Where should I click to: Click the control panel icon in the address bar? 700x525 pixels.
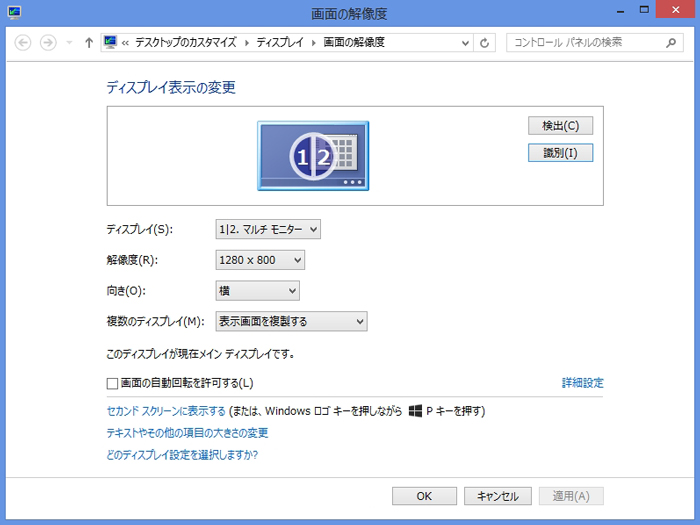pyautogui.click(x=110, y=42)
